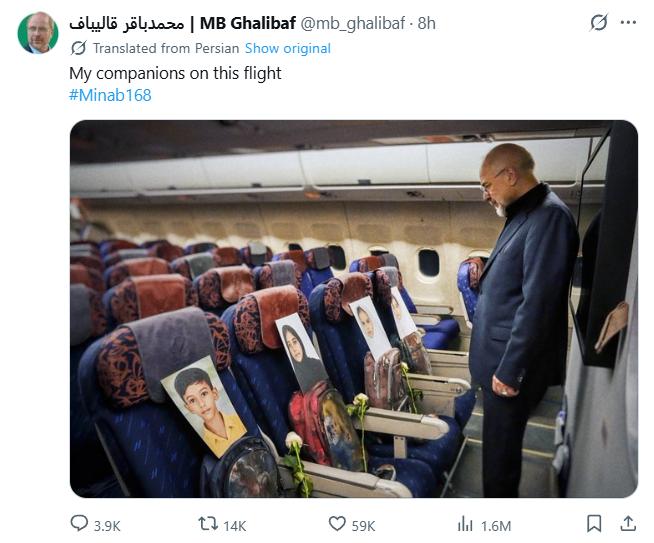654x543 pixels.
Task: Bookmark this post
Action: [594, 524]
